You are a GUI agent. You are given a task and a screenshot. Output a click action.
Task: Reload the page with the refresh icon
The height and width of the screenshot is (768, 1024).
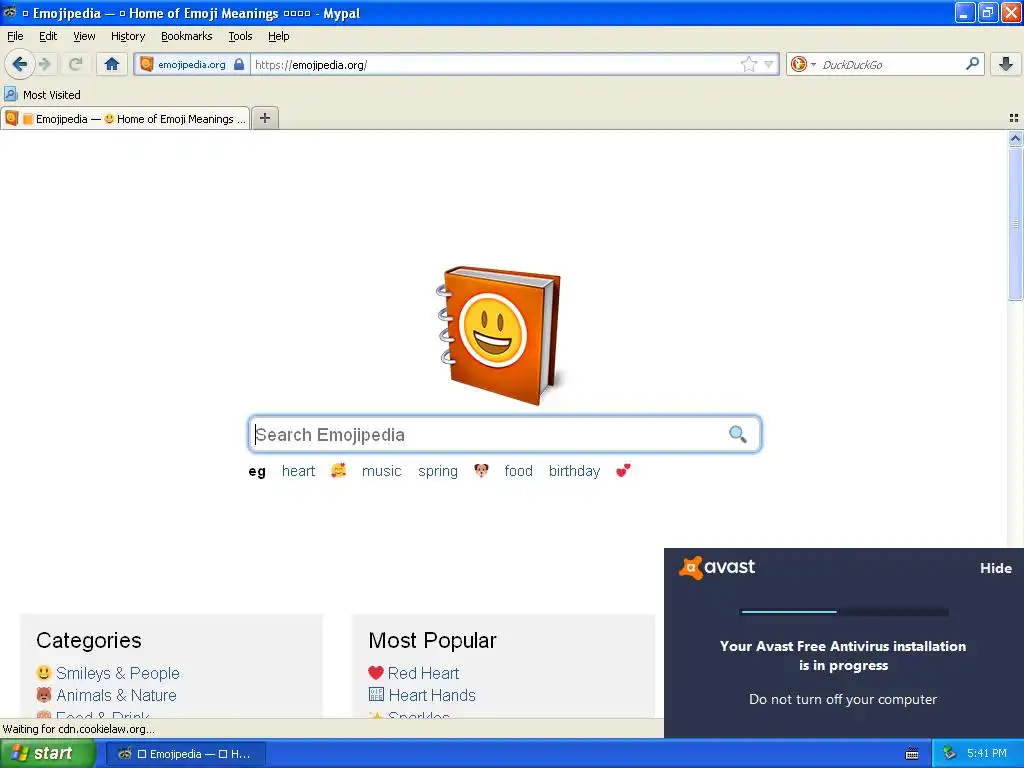(x=75, y=64)
